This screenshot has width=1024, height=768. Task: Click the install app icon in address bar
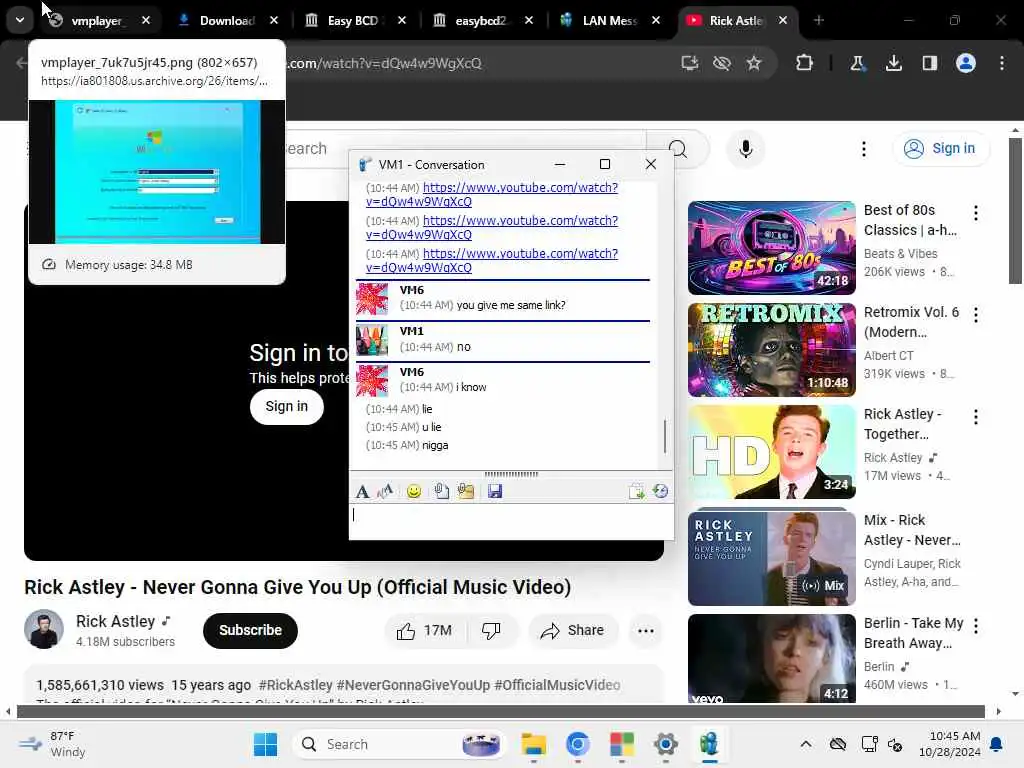tap(690, 63)
